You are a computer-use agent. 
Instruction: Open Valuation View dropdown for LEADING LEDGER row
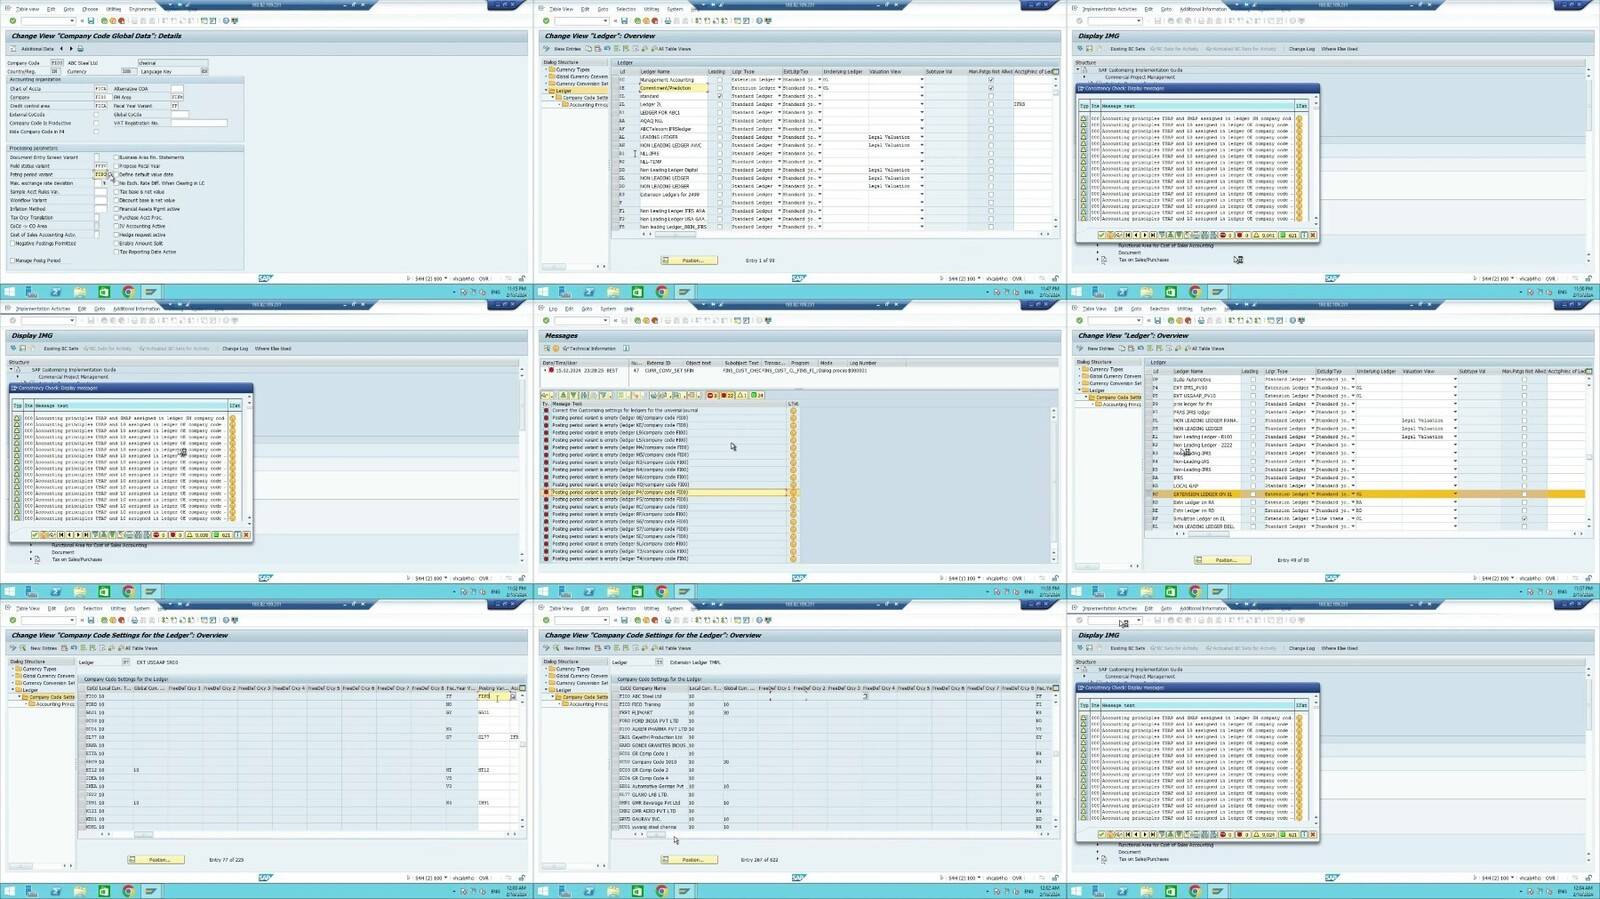[x=922, y=137]
